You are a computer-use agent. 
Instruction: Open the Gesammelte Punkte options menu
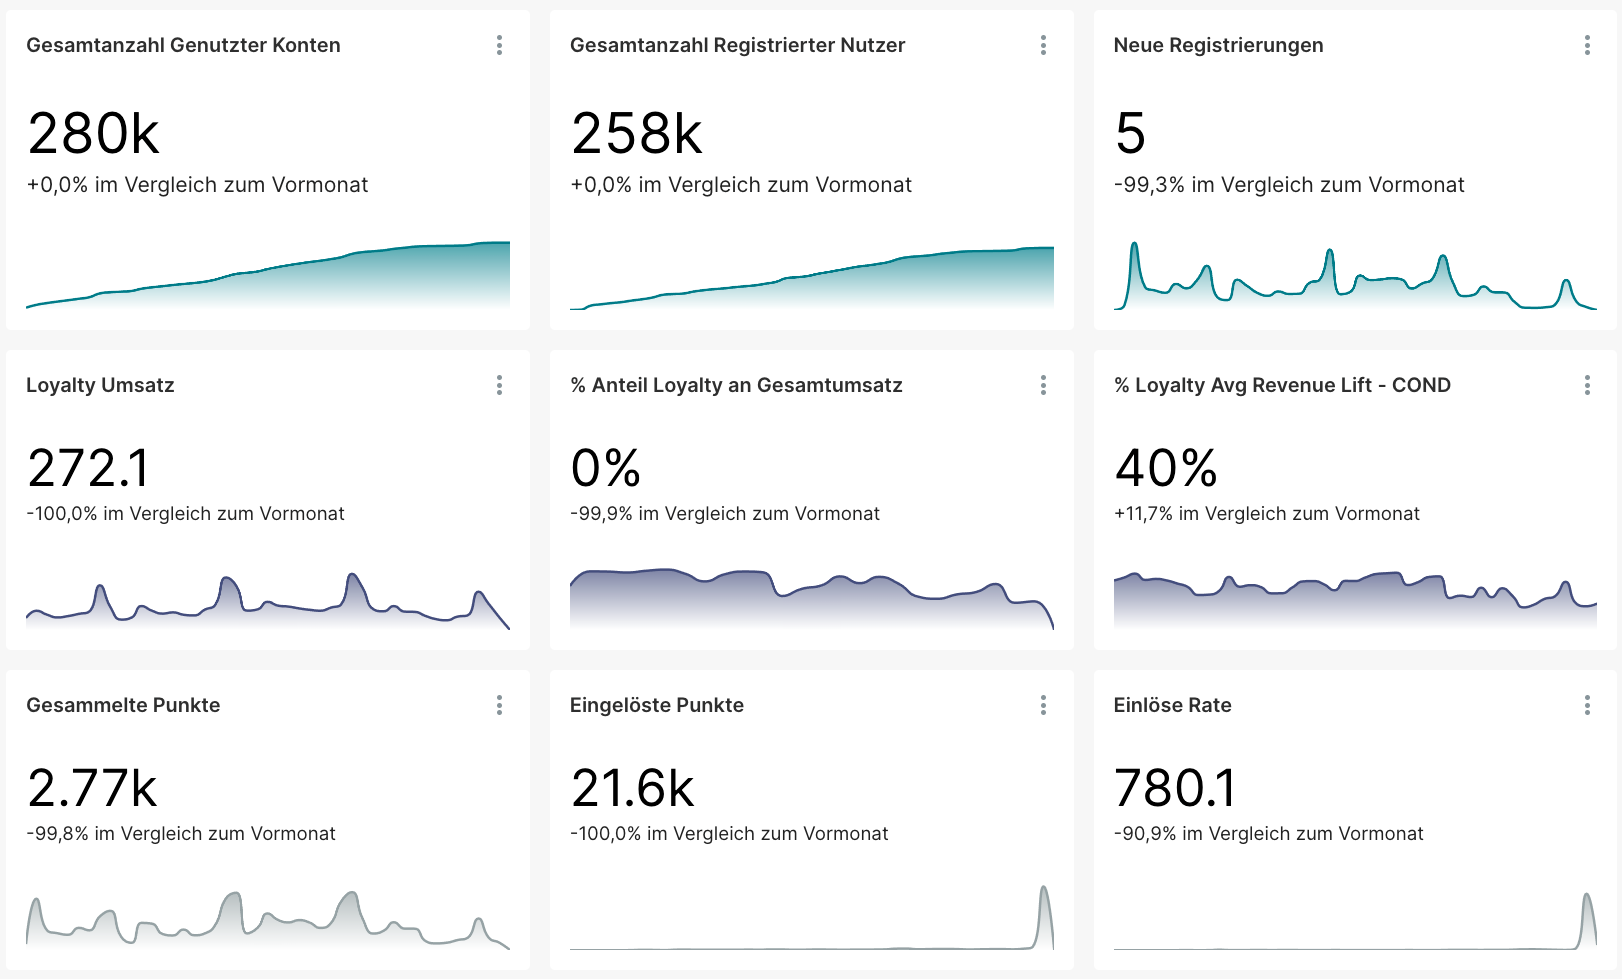coord(499,705)
